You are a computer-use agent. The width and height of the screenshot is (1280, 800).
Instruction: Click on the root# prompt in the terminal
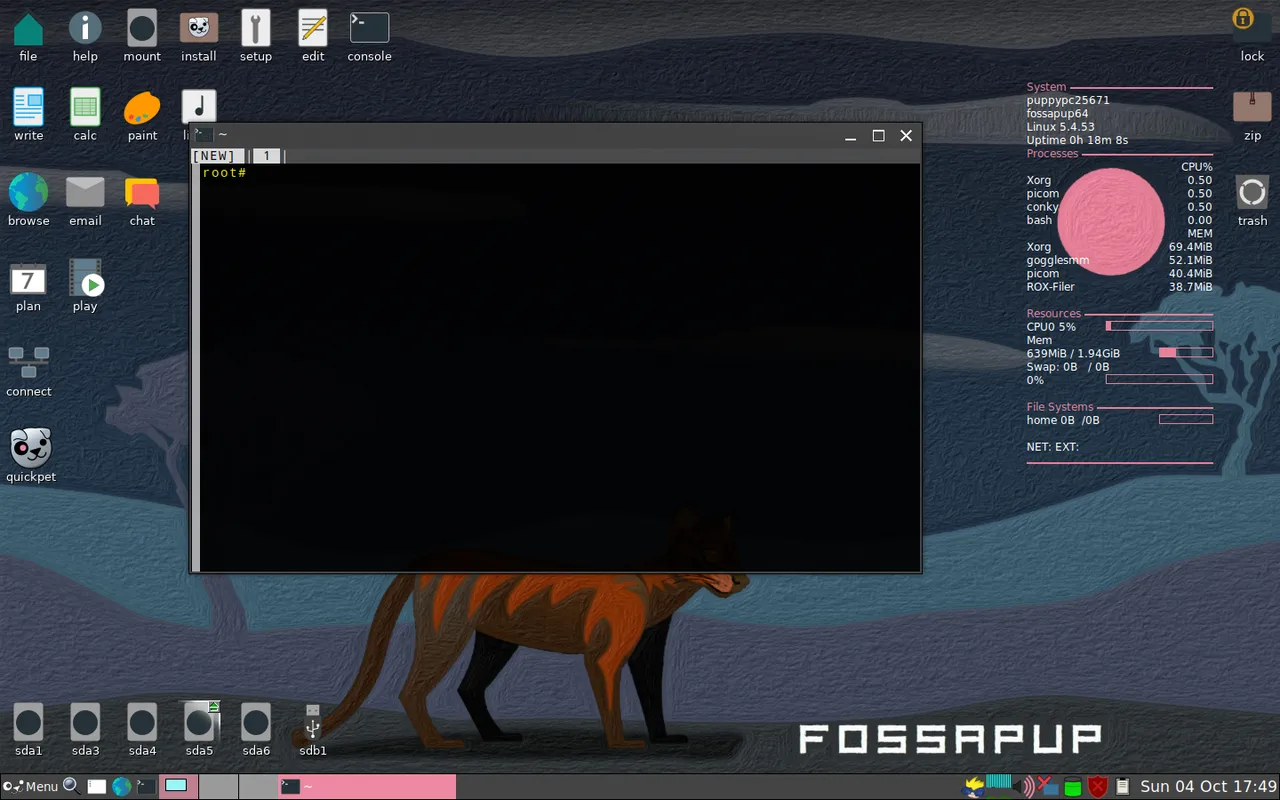click(x=224, y=173)
